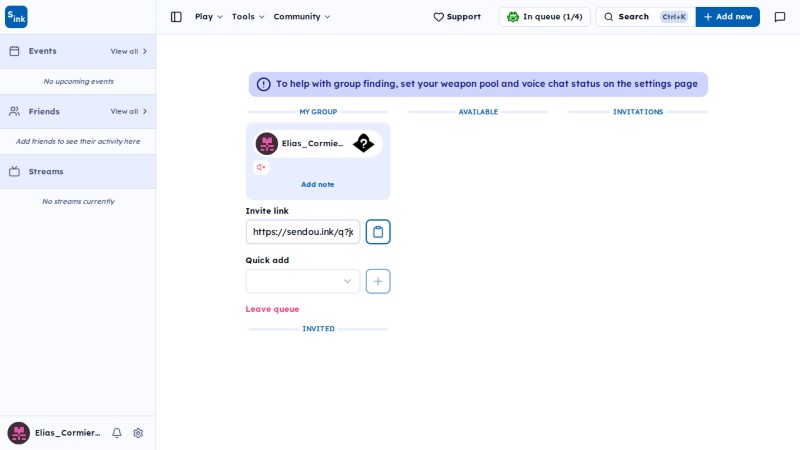The height and width of the screenshot is (450, 800).
Task: Click the INVITATIONS column header
Action: [638, 112]
